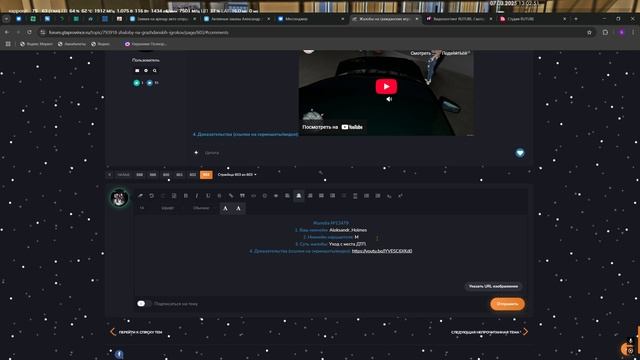Reload the page with the refresh icon
The image size is (640, 360).
[x=29, y=32]
